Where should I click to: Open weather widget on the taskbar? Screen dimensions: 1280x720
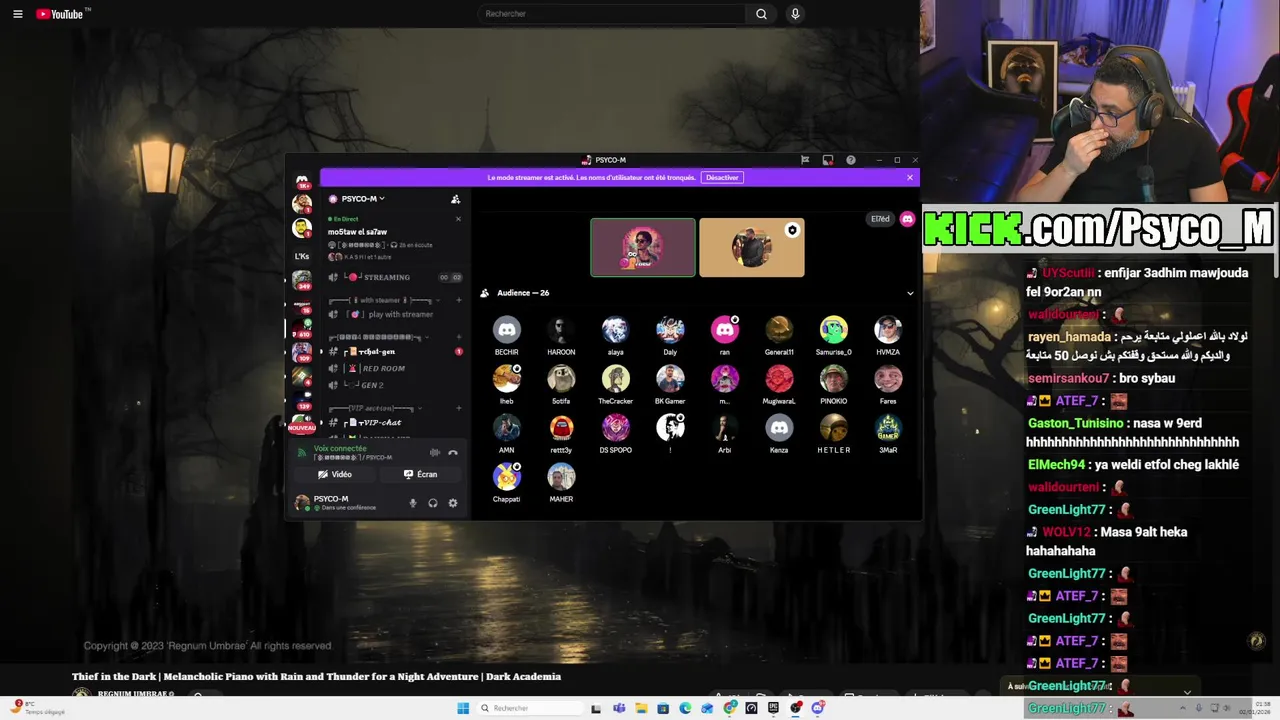tap(38, 708)
